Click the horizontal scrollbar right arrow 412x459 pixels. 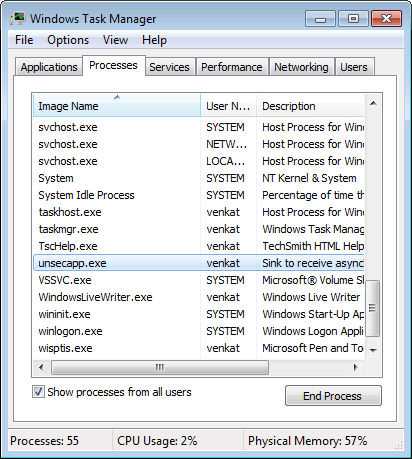click(x=356, y=367)
